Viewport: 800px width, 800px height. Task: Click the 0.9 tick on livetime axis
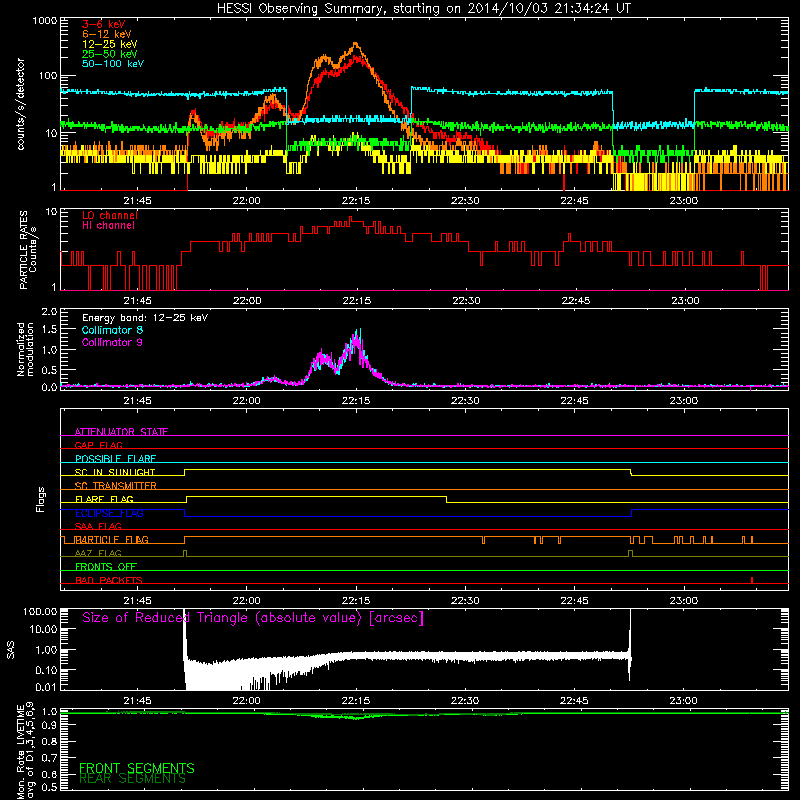point(49,726)
